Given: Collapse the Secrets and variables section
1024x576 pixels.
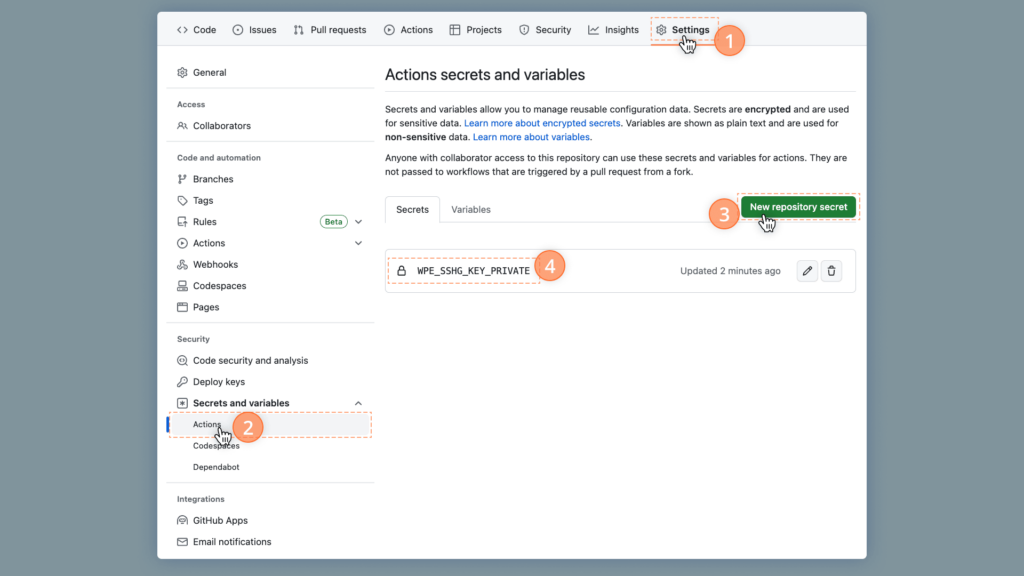Looking at the screenshot, I should pyautogui.click(x=357, y=403).
